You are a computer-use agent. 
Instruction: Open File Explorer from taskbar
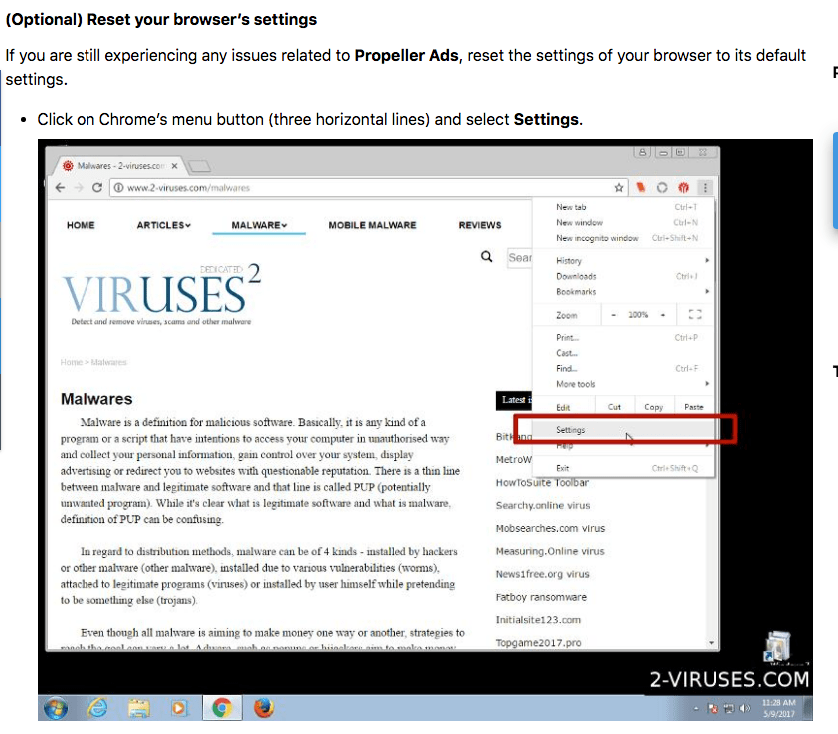[139, 708]
